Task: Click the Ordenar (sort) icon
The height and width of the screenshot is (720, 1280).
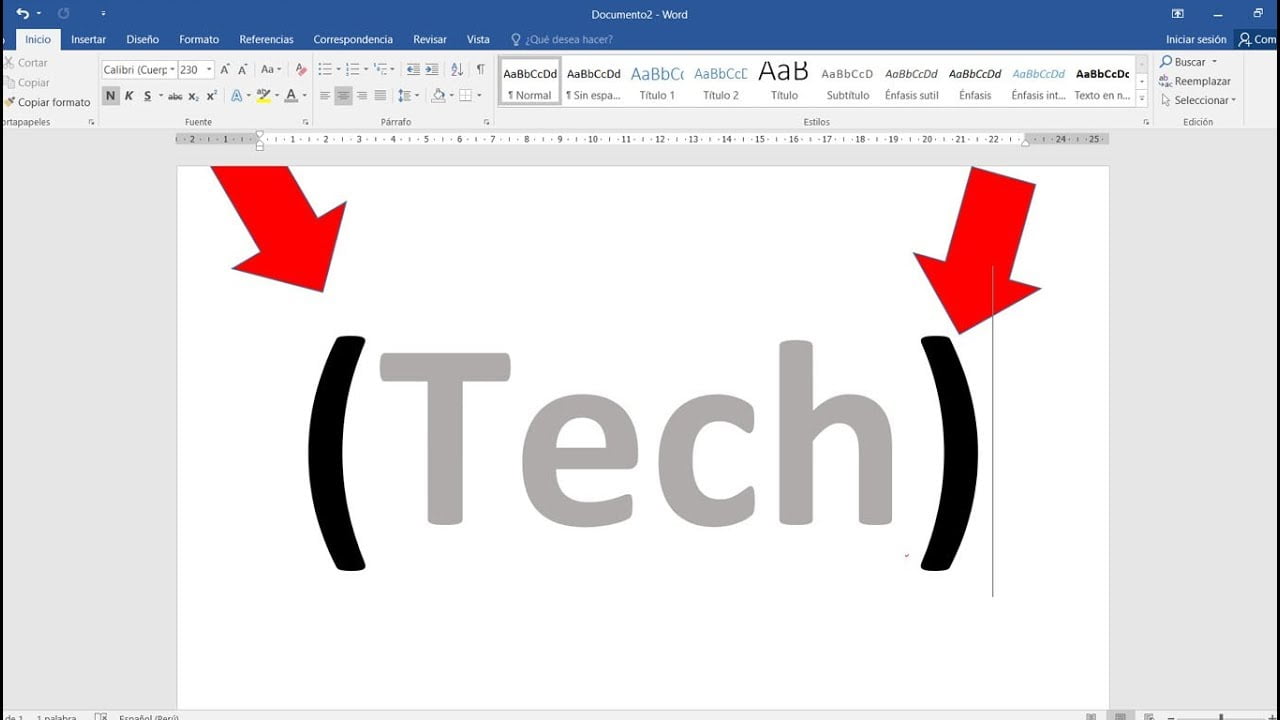Action: (x=455, y=69)
